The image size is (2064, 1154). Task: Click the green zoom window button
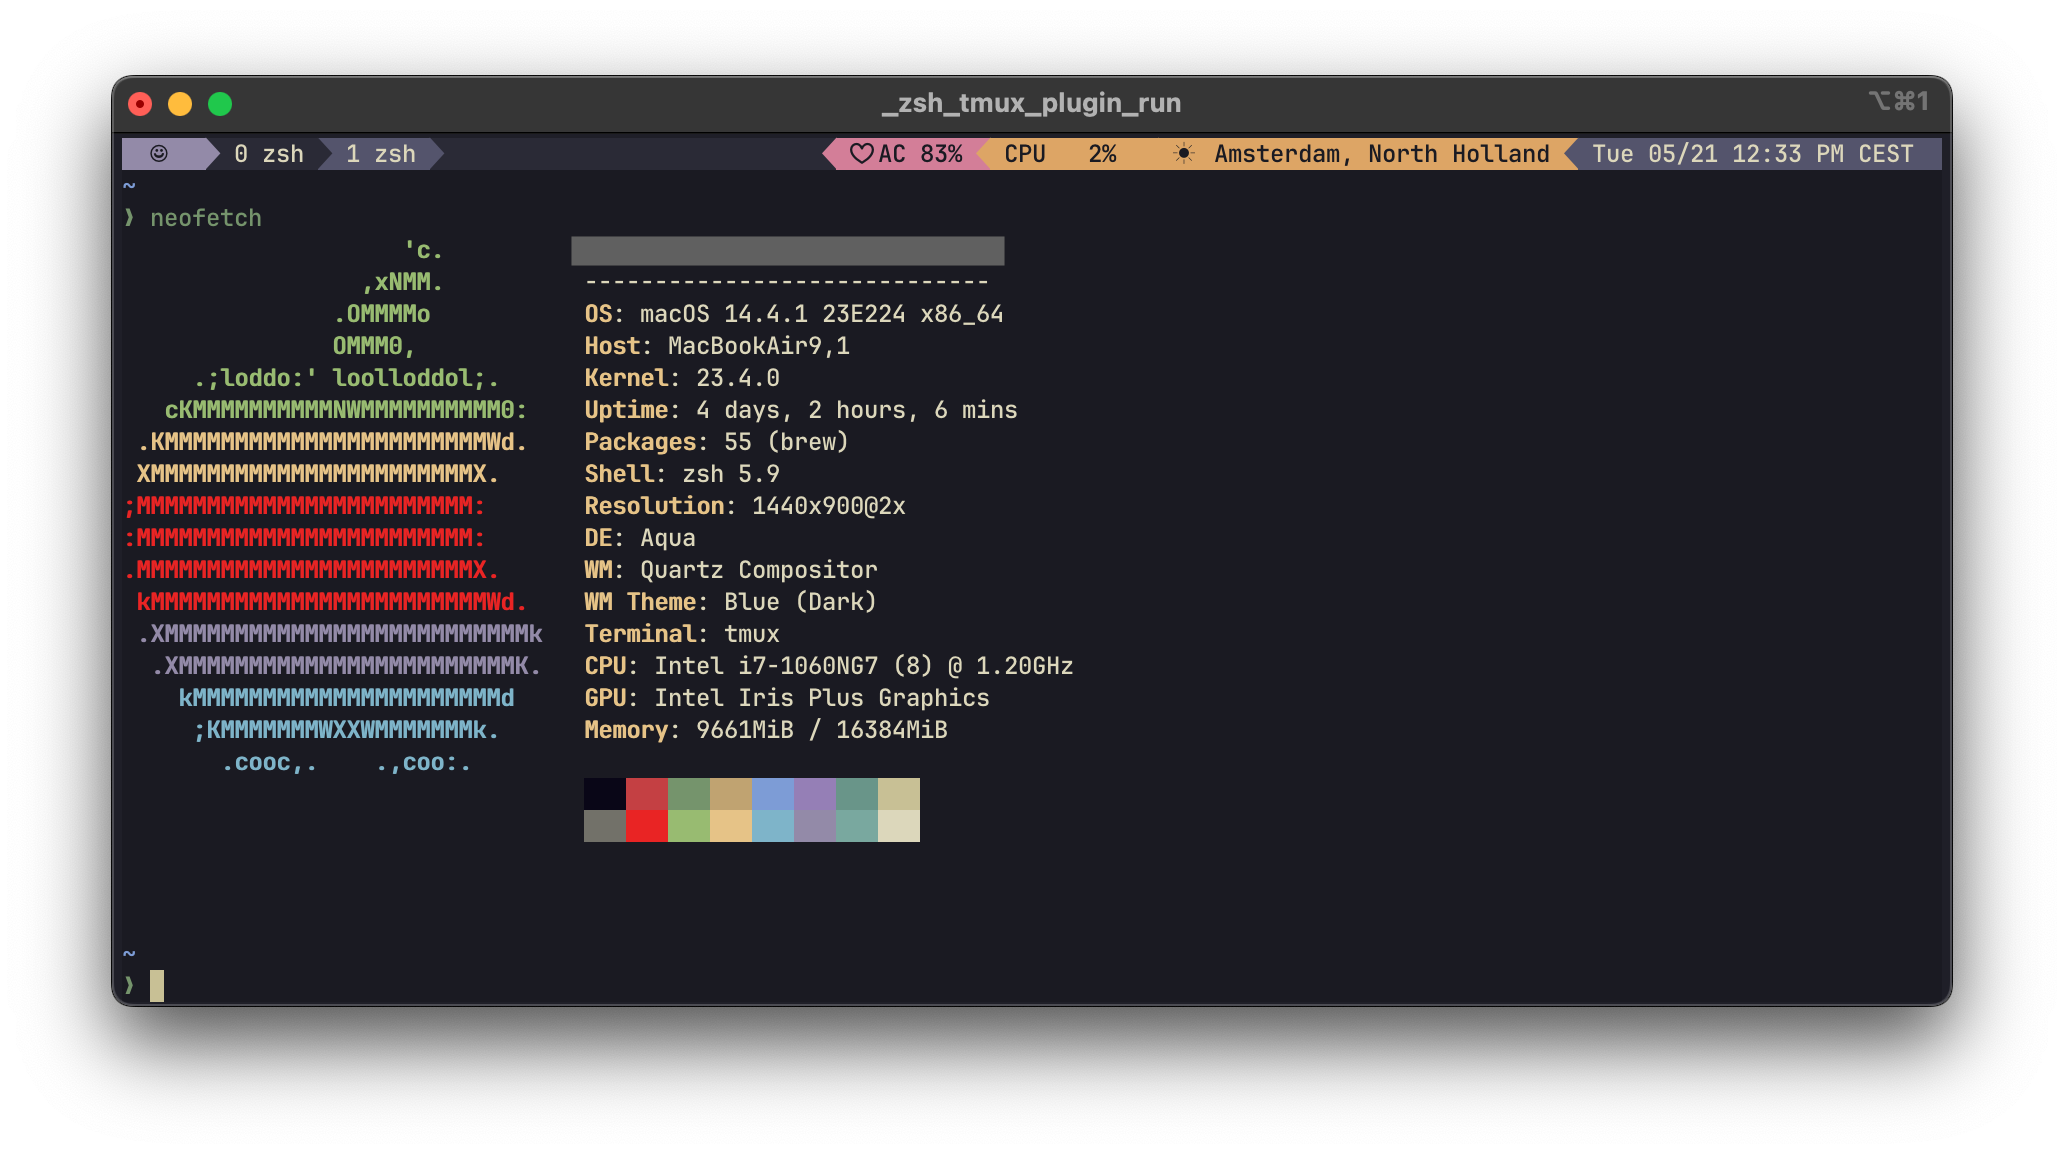coord(220,104)
